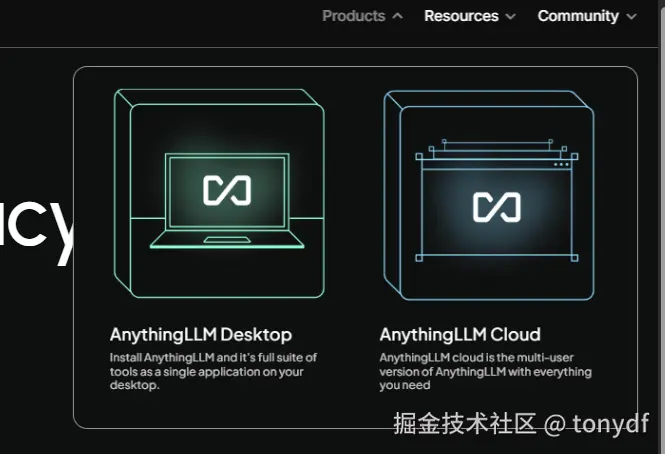Click the 'AnythingLLM cloud is the multi-user' description
This screenshot has height=454, width=665.
(x=486, y=371)
